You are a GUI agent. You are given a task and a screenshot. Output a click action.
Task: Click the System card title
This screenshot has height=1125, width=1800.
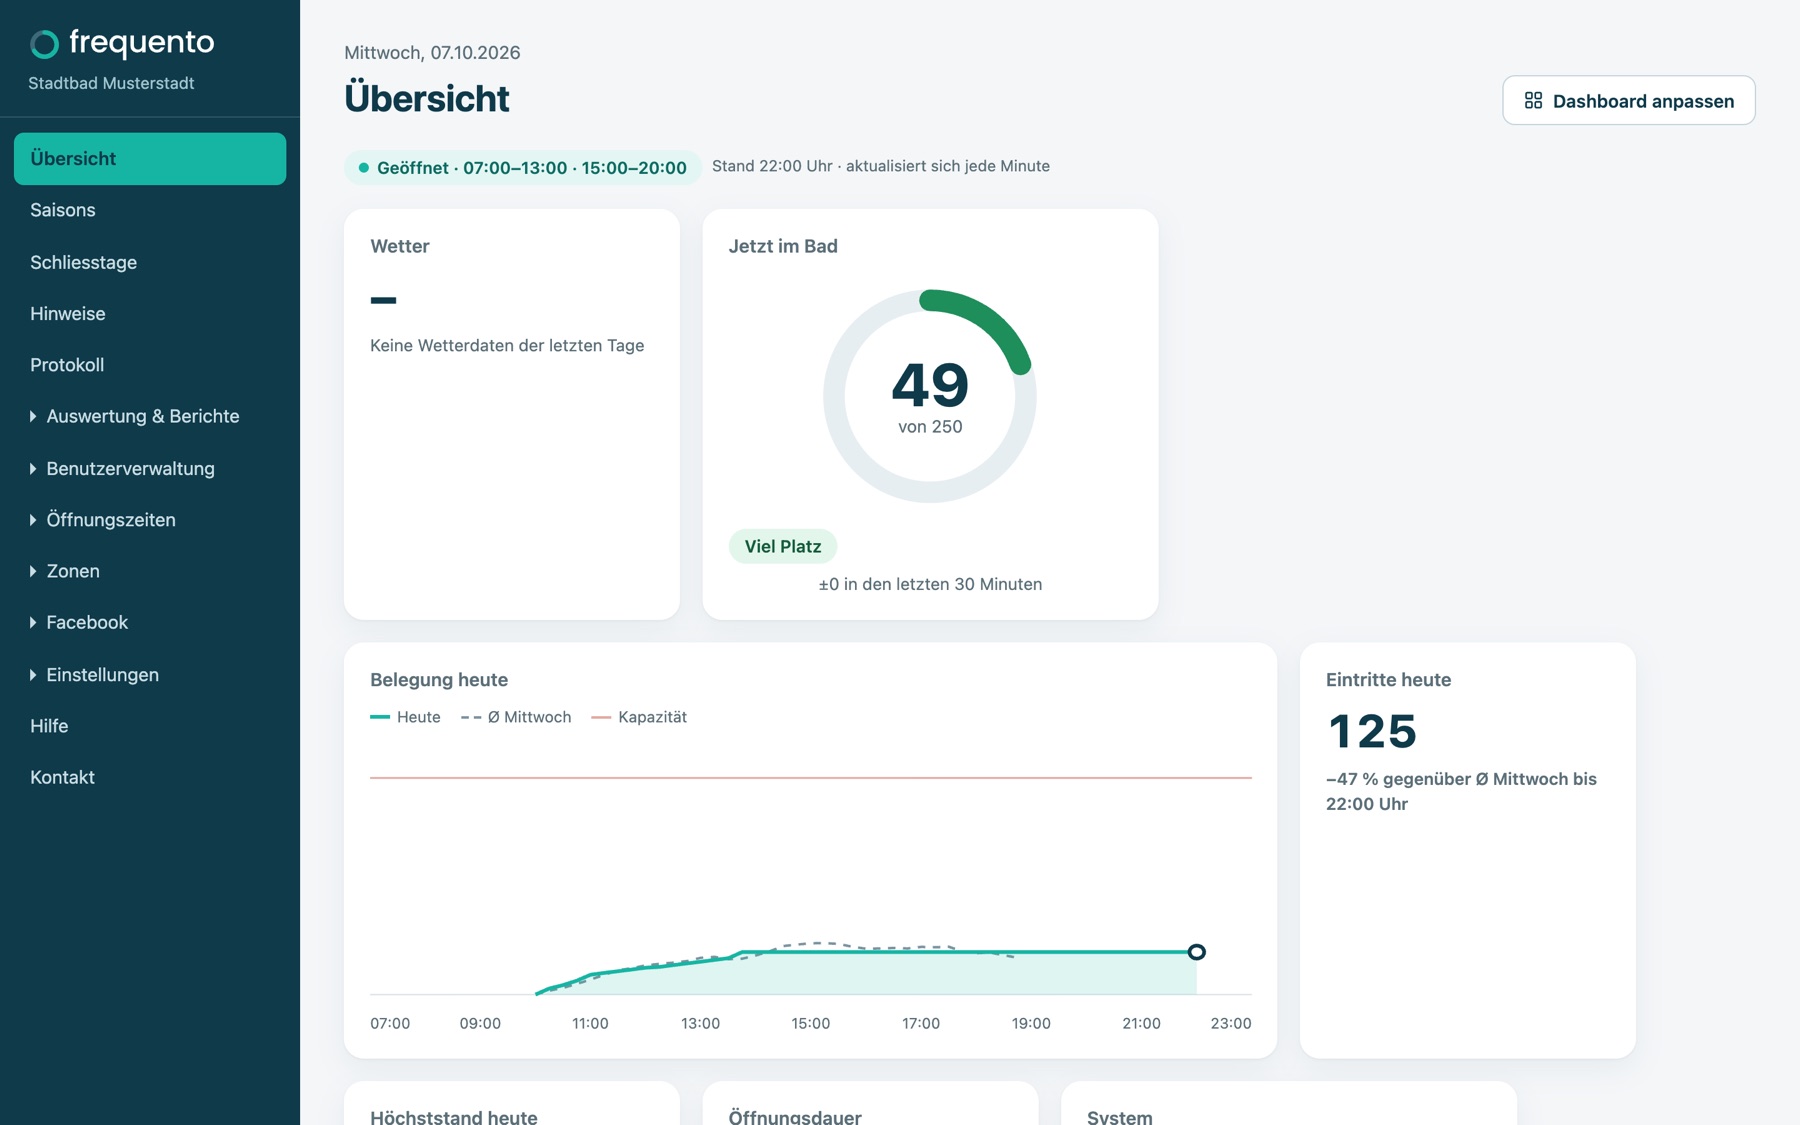pyautogui.click(x=1120, y=1117)
